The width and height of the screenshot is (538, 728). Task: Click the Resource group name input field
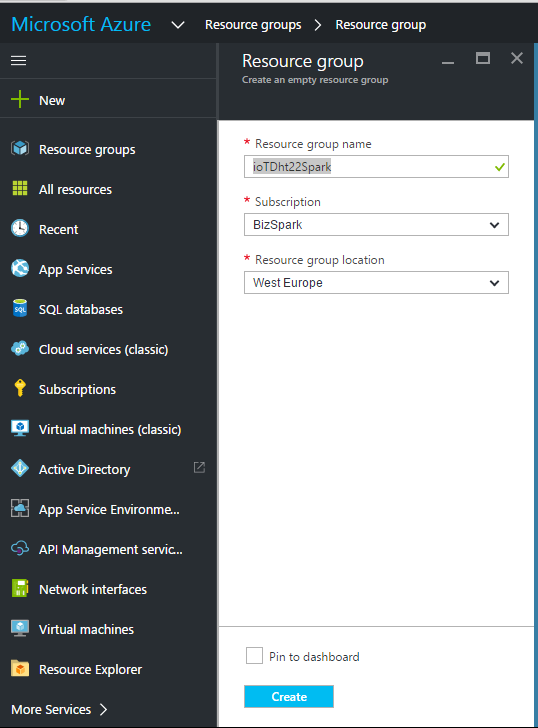(376, 167)
